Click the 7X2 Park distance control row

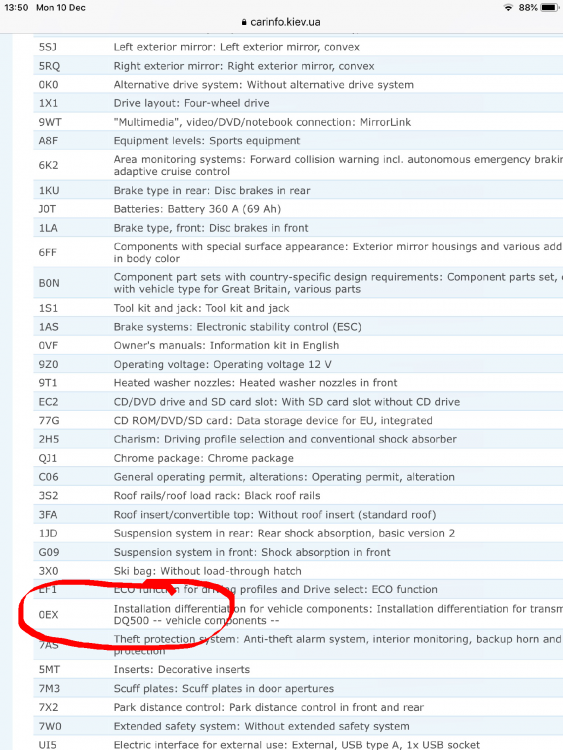(298, 707)
